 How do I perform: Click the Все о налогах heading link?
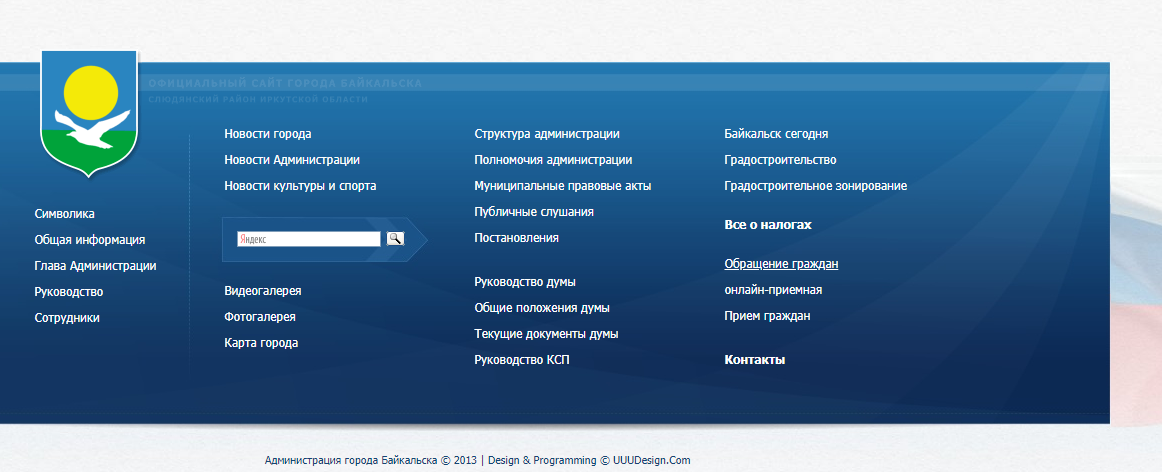coord(767,226)
